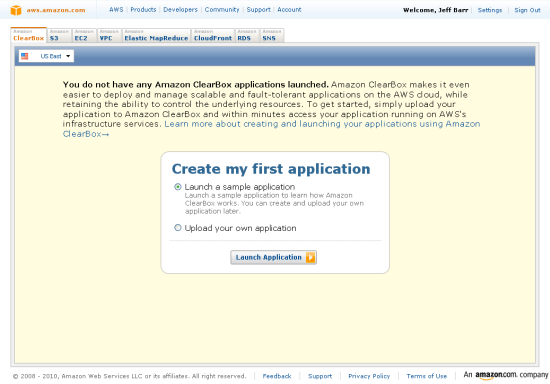Open the Terms of Use link
550x384 pixels.
tap(427, 376)
